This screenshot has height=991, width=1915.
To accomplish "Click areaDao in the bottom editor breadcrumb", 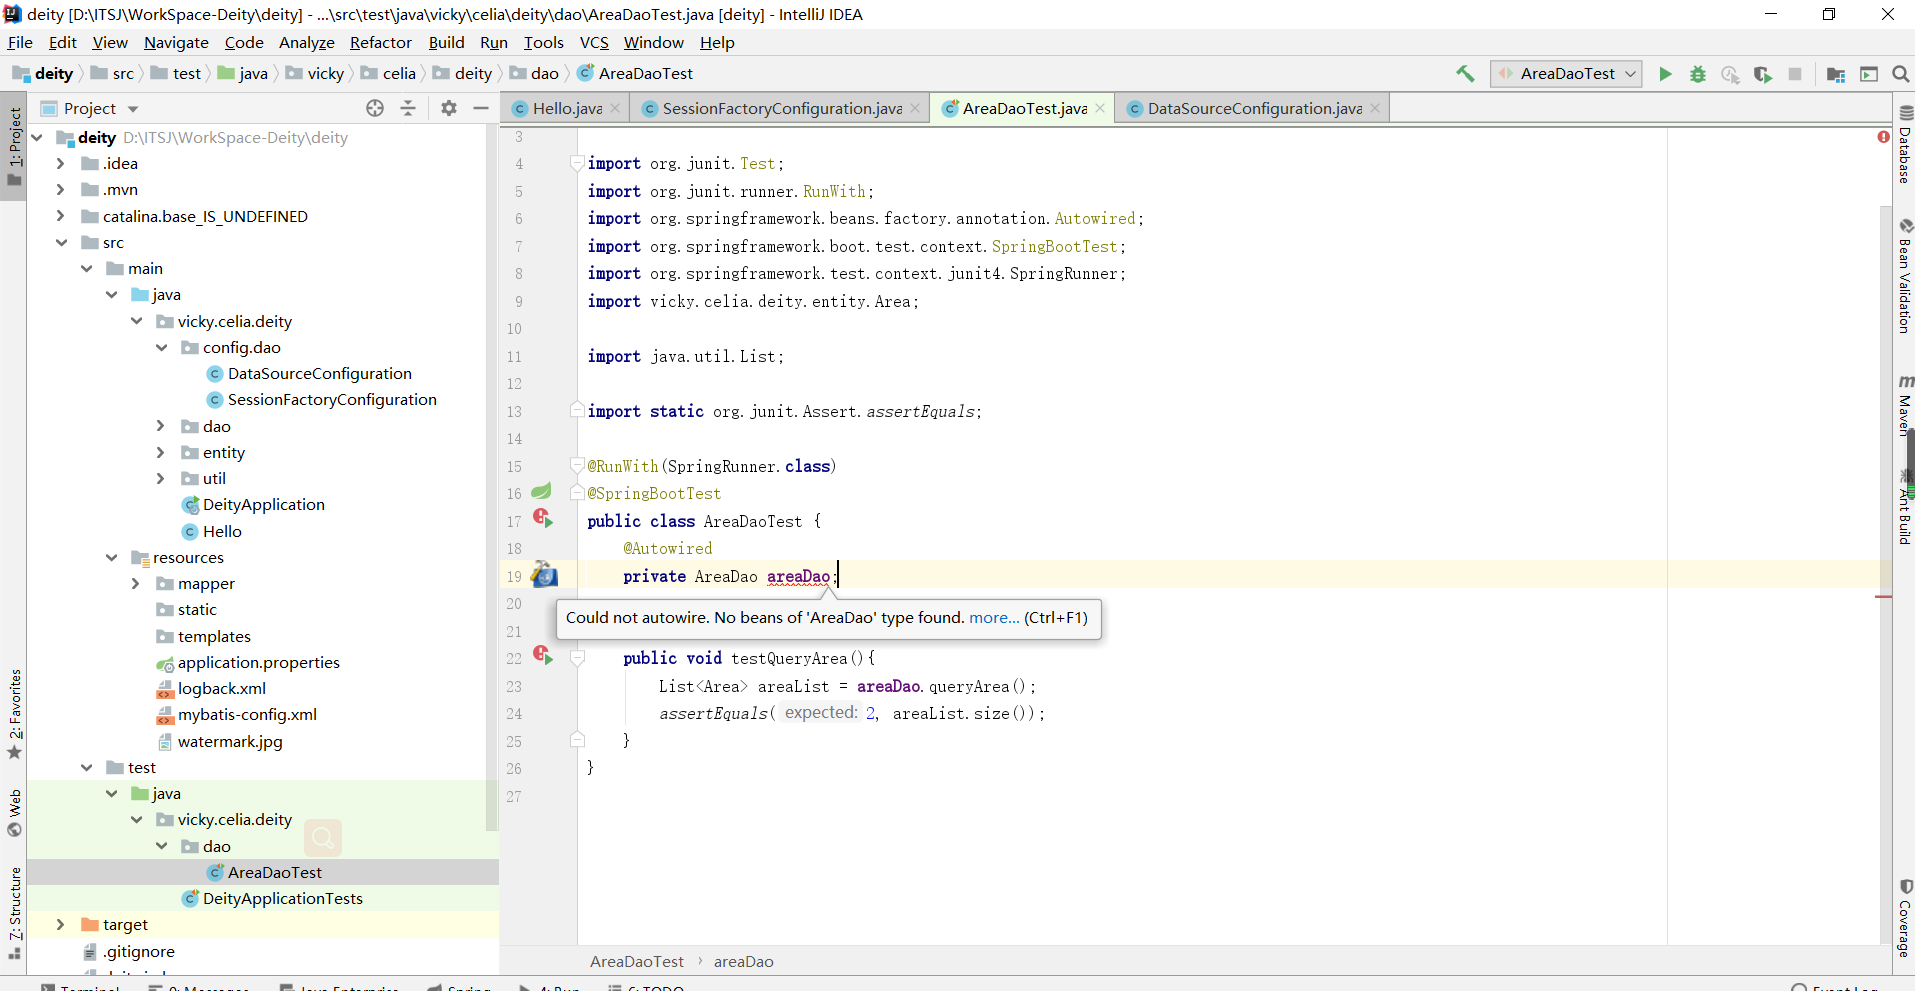I will point(744,961).
